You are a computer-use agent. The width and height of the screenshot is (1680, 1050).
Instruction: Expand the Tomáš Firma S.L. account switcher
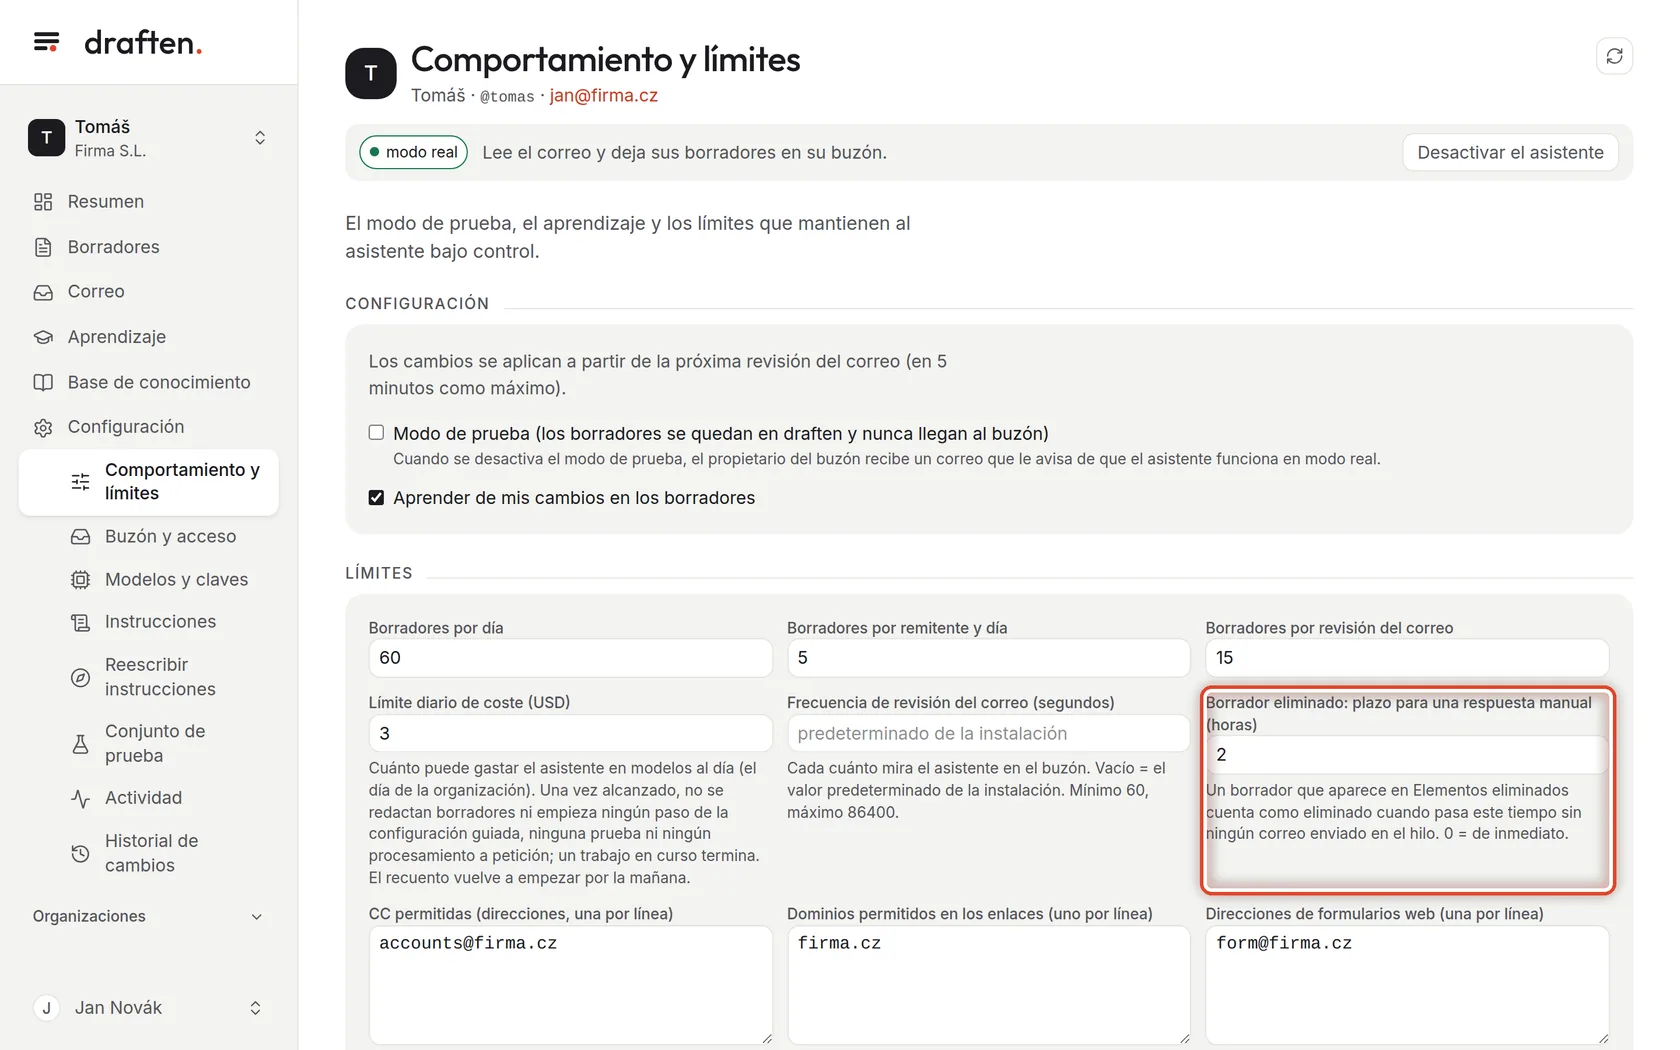coord(148,138)
